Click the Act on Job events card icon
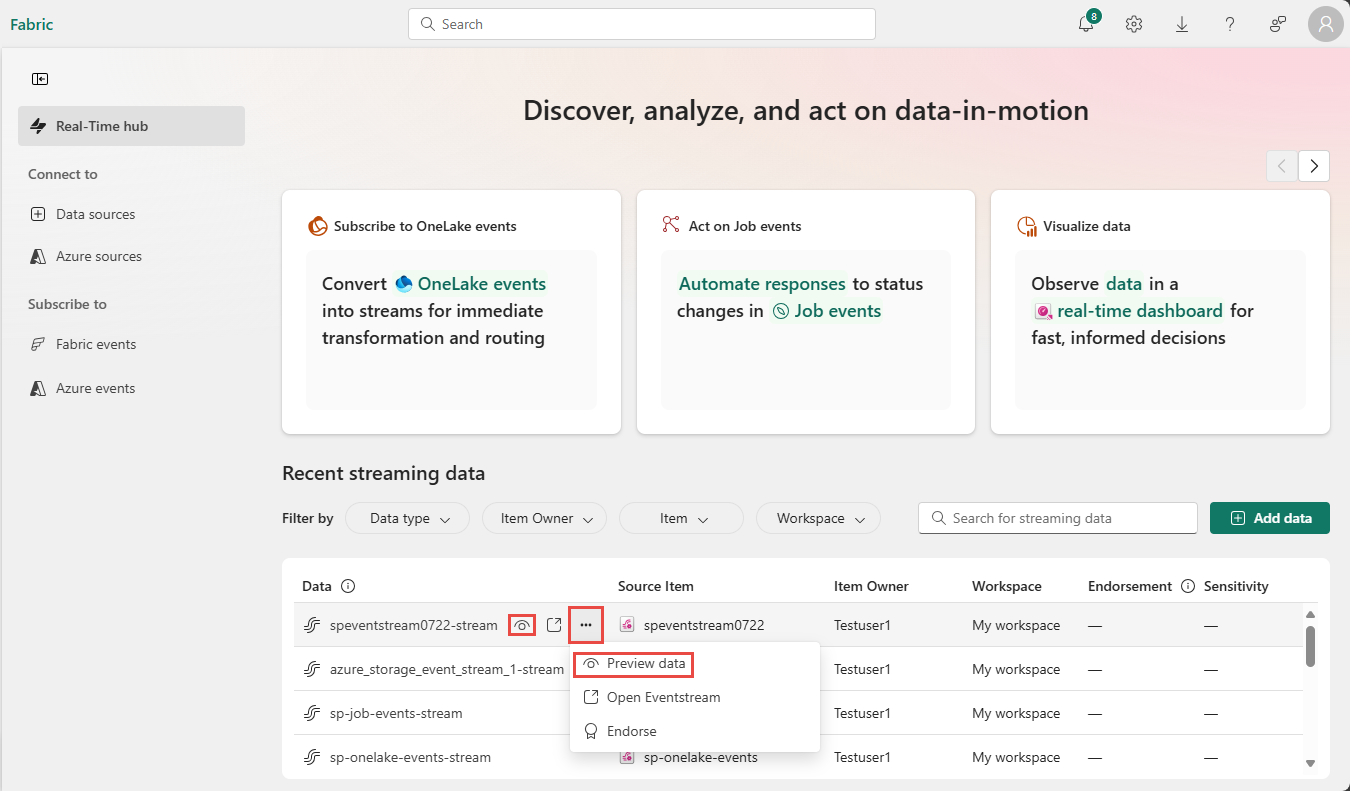This screenshot has height=791, width=1350. tap(671, 225)
